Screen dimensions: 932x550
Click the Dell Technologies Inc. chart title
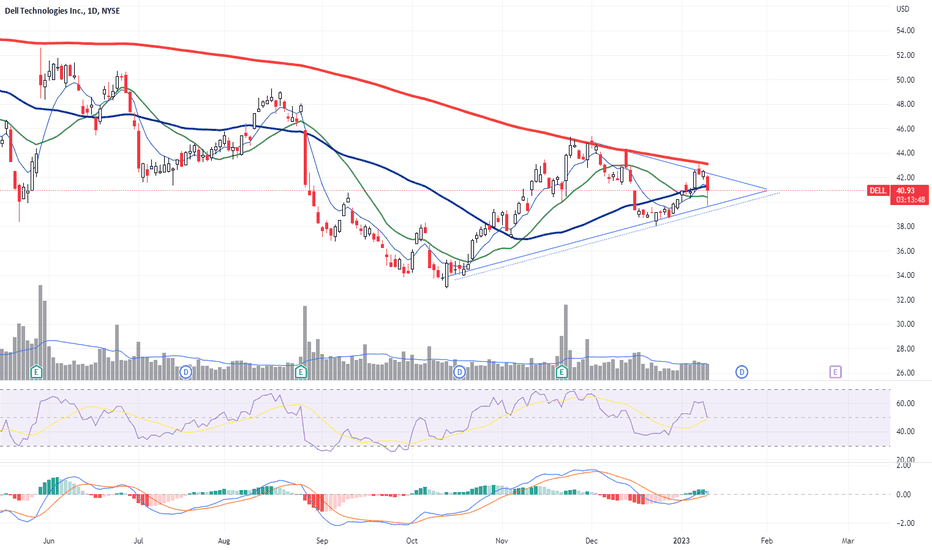click(62, 10)
